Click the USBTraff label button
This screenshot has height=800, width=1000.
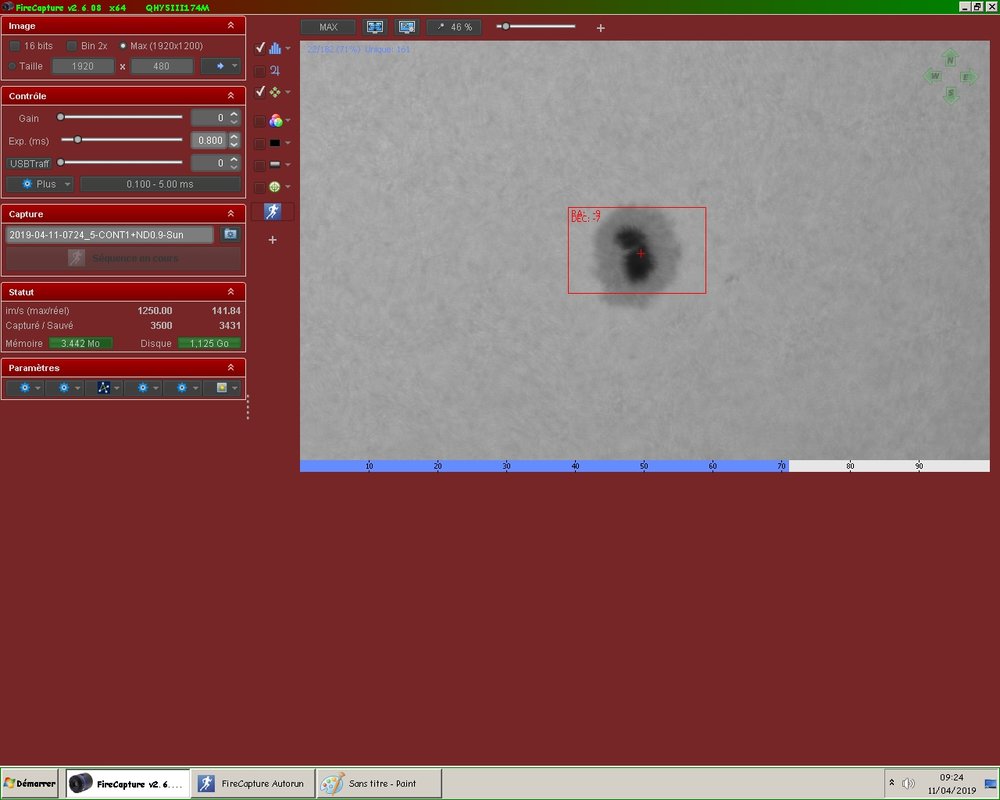tap(29, 163)
